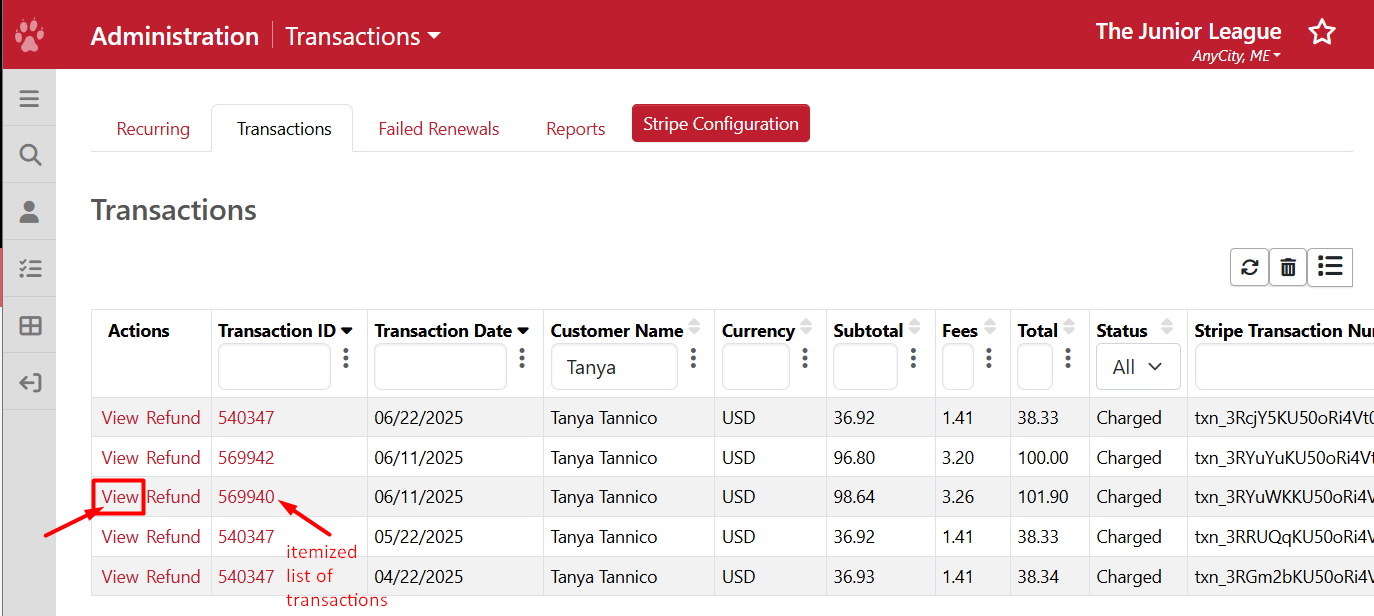Click The Junior League organization name
This screenshot has width=1374, height=616.
[1188, 31]
